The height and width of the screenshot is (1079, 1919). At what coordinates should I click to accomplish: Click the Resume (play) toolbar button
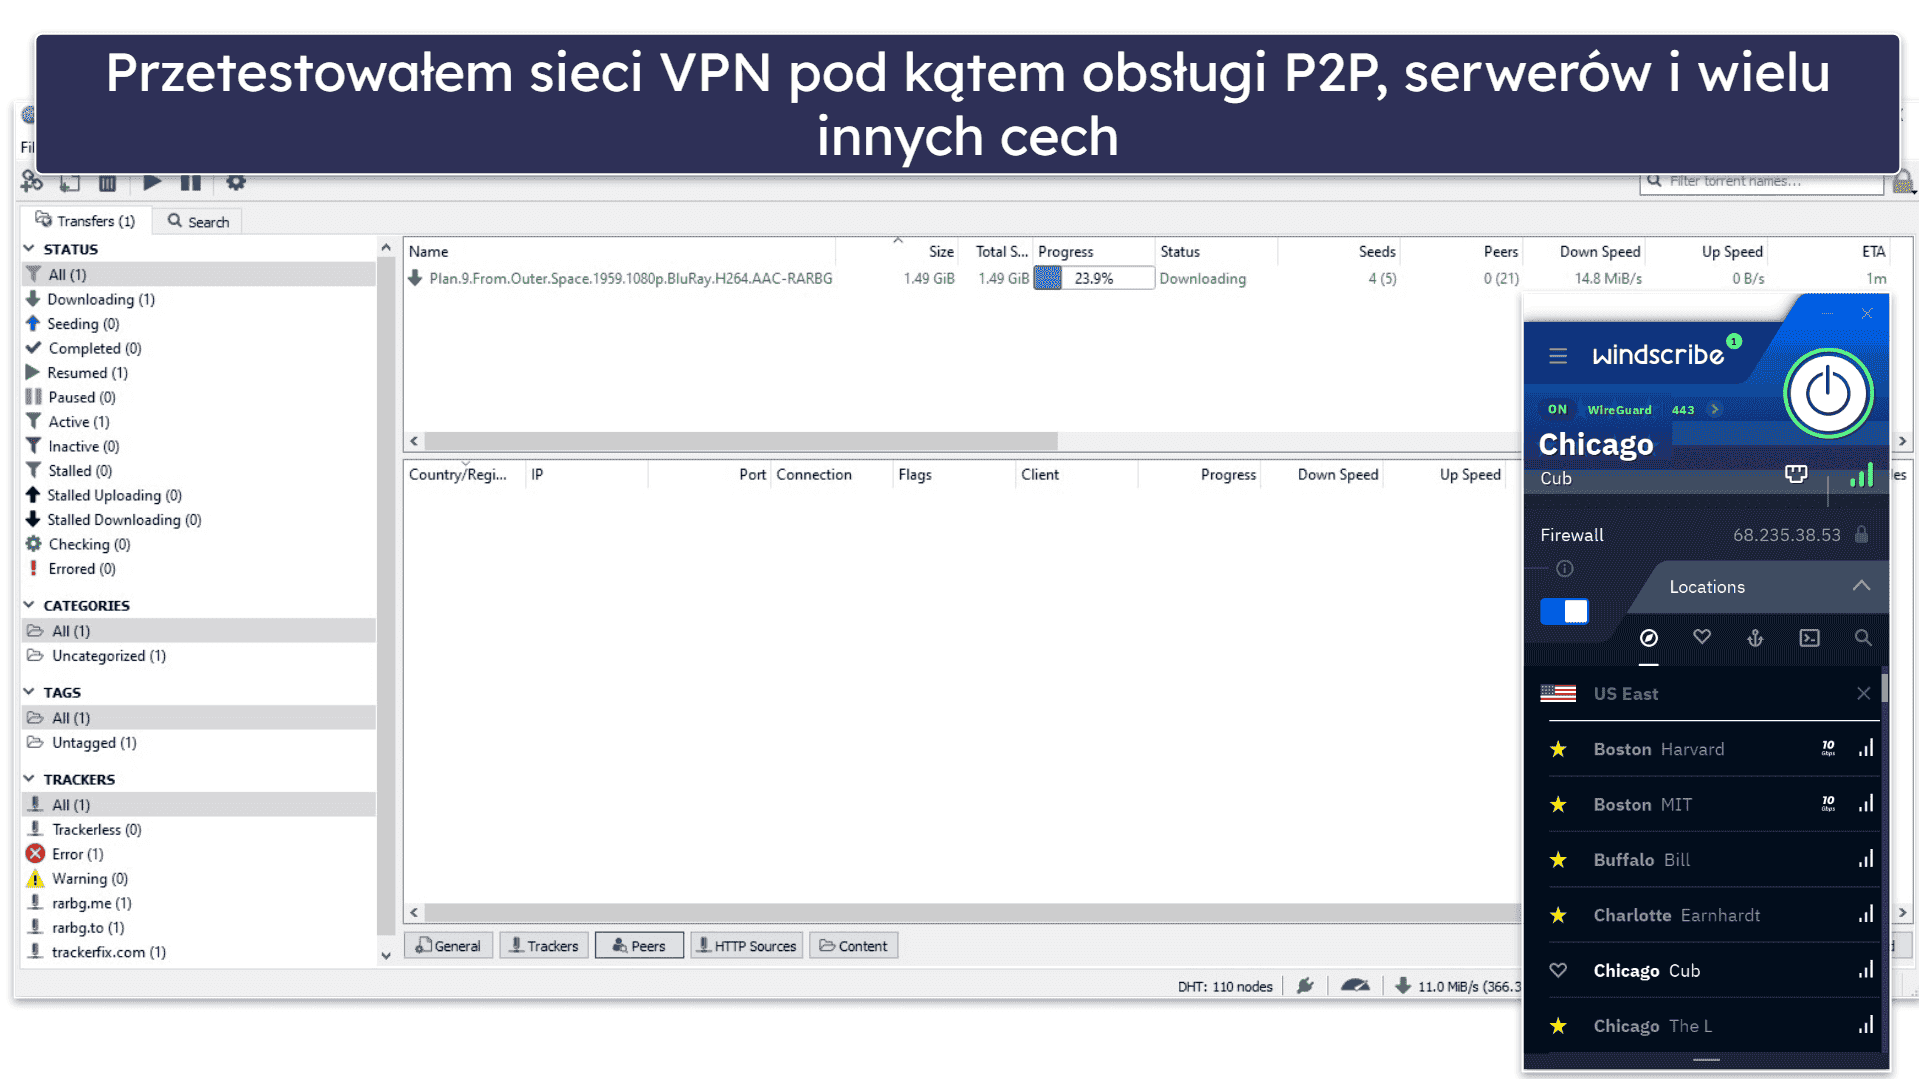(x=152, y=182)
